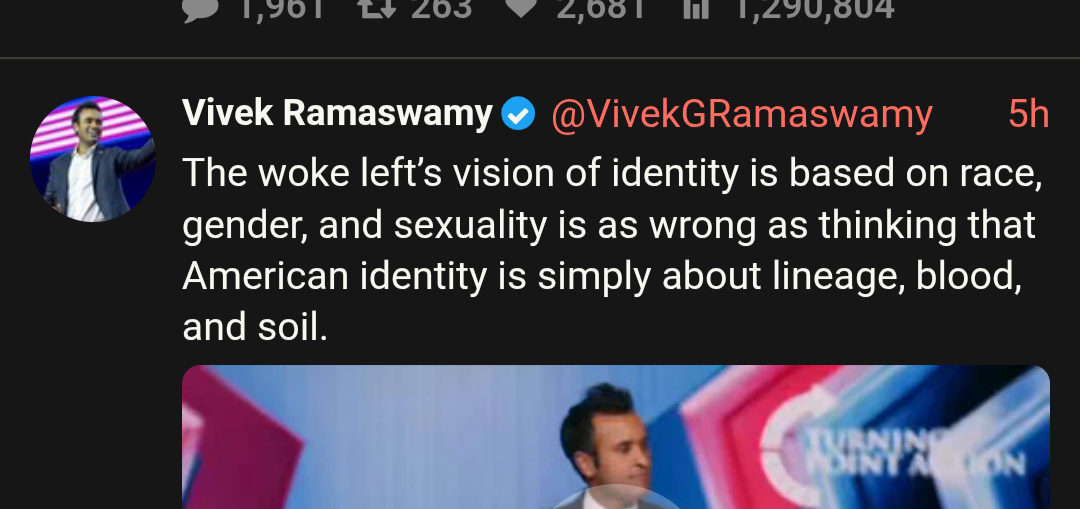
Task: Play the embedded video via circular overlay
Action: 616,497
